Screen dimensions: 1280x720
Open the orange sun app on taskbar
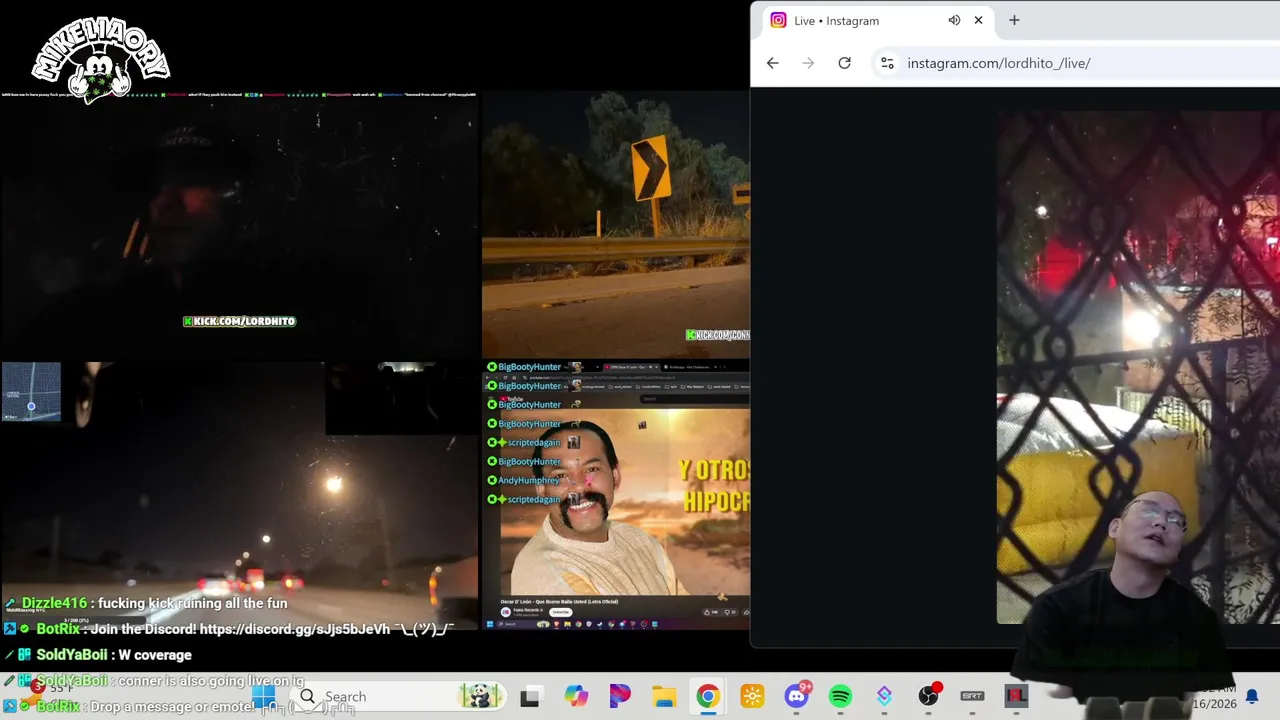[x=752, y=696]
